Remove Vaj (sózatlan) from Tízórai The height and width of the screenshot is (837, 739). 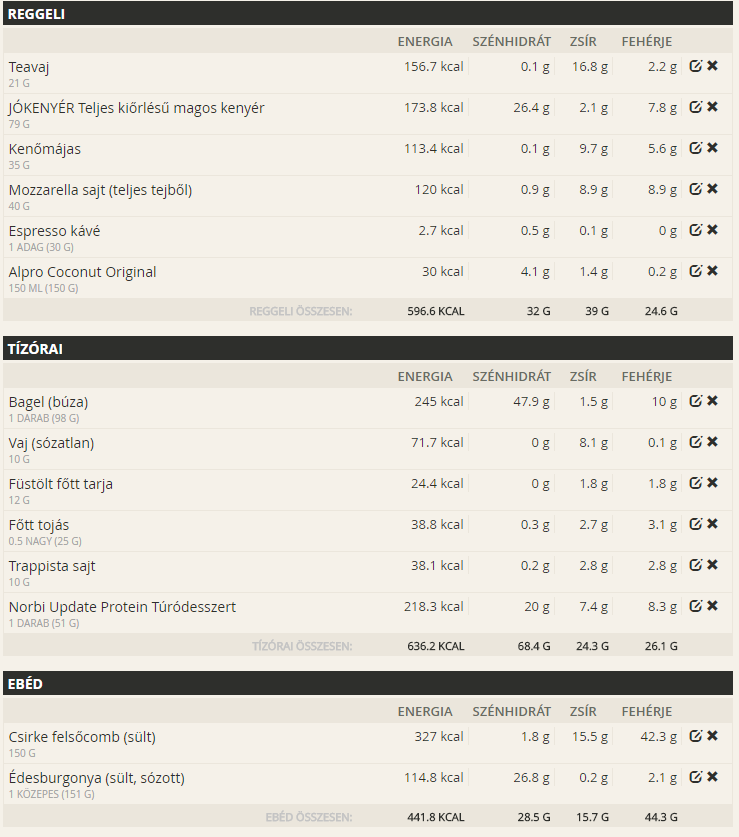(712, 442)
